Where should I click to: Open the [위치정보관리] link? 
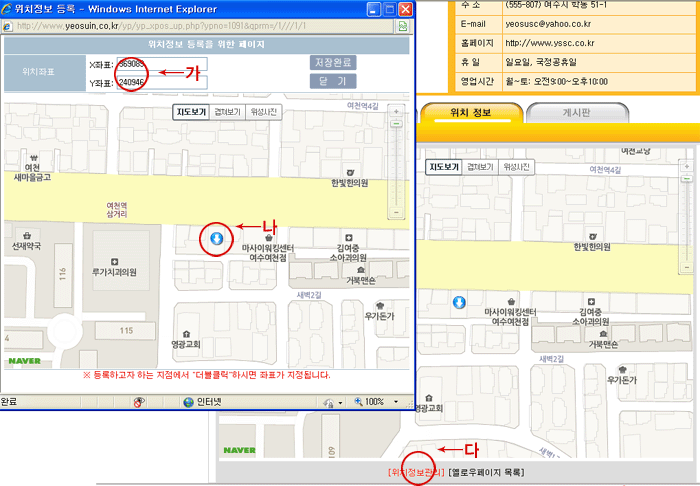[x=416, y=472]
